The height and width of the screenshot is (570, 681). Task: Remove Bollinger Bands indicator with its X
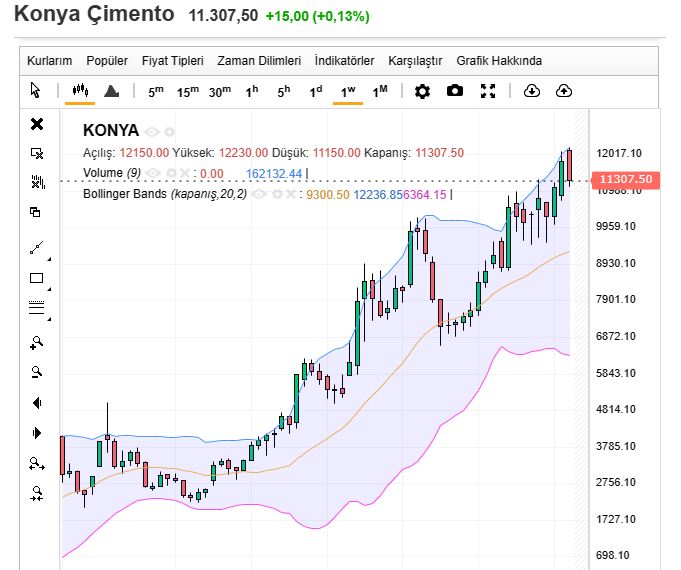290,194
